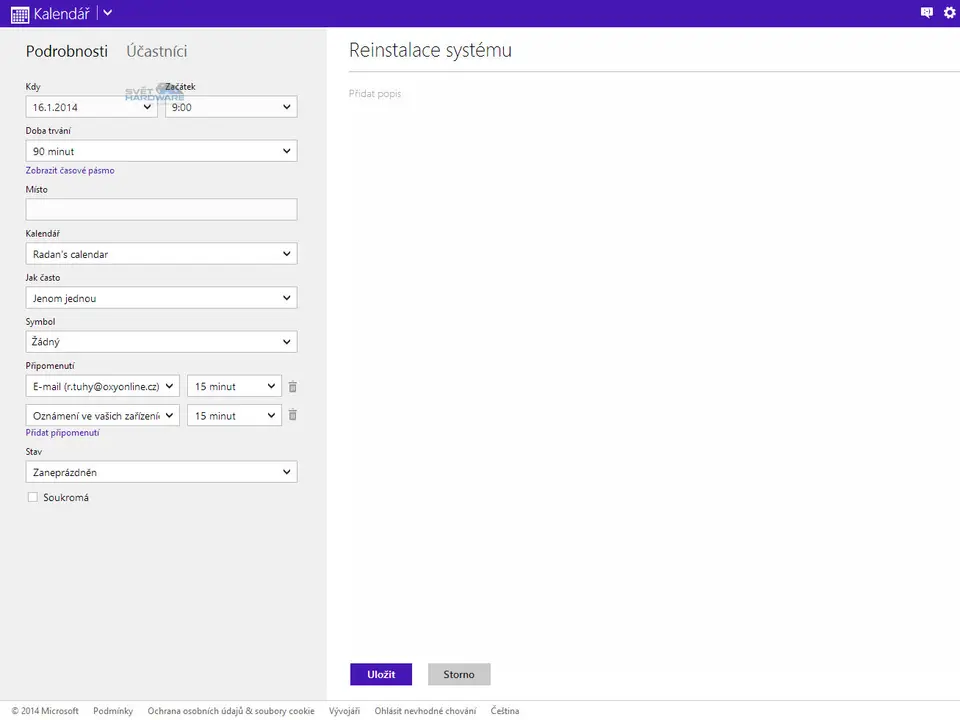Click the Zobrazit časové pásmo link
The height and width of the screenshot is (720, 960).
pyautogui.click(x=70, y=171)
